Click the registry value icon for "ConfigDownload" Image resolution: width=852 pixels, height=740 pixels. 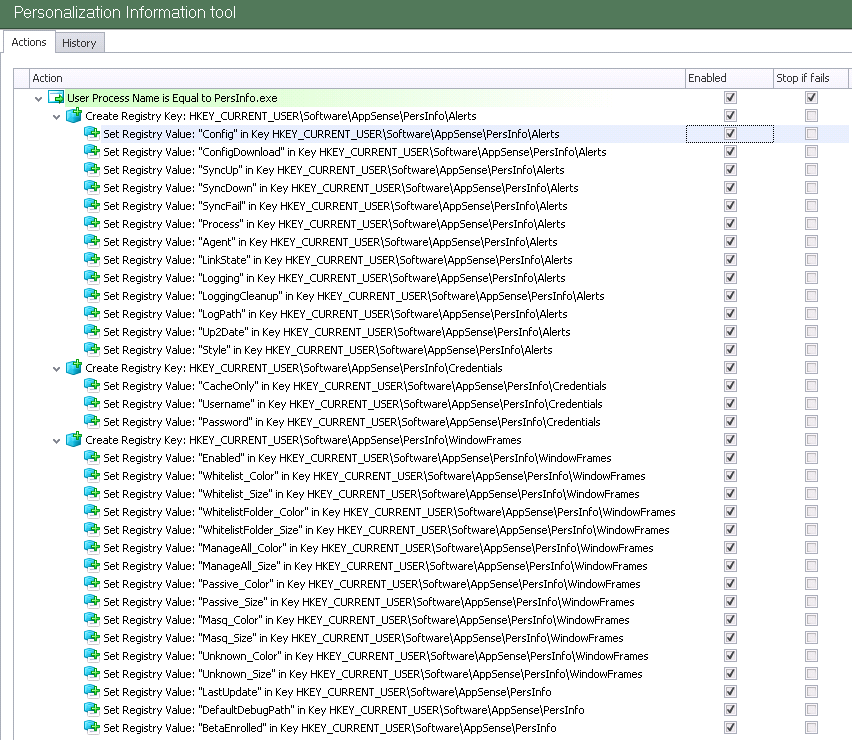click(x=92, y=151)
